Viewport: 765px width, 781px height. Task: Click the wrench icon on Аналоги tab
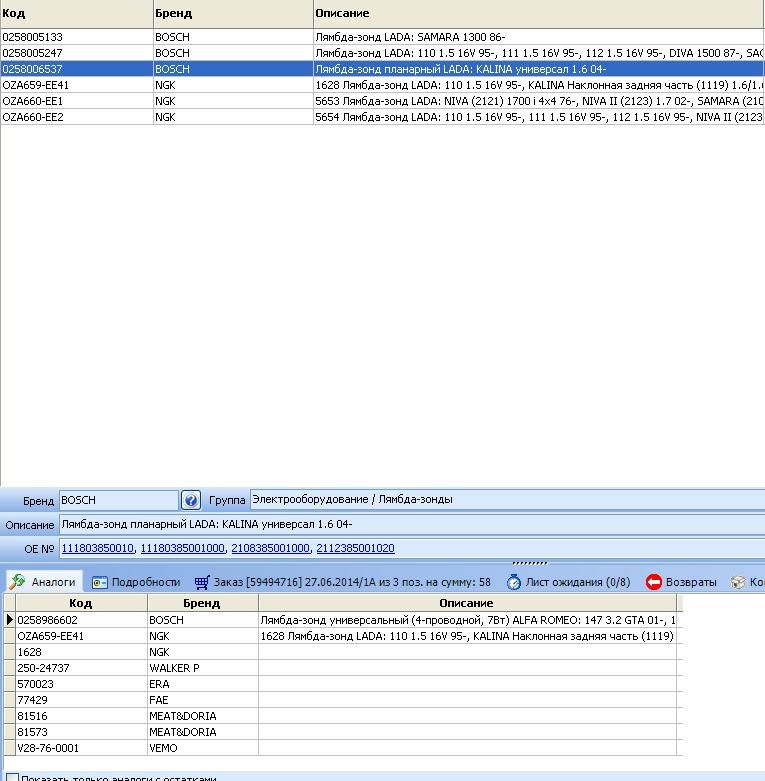[17, 581]
